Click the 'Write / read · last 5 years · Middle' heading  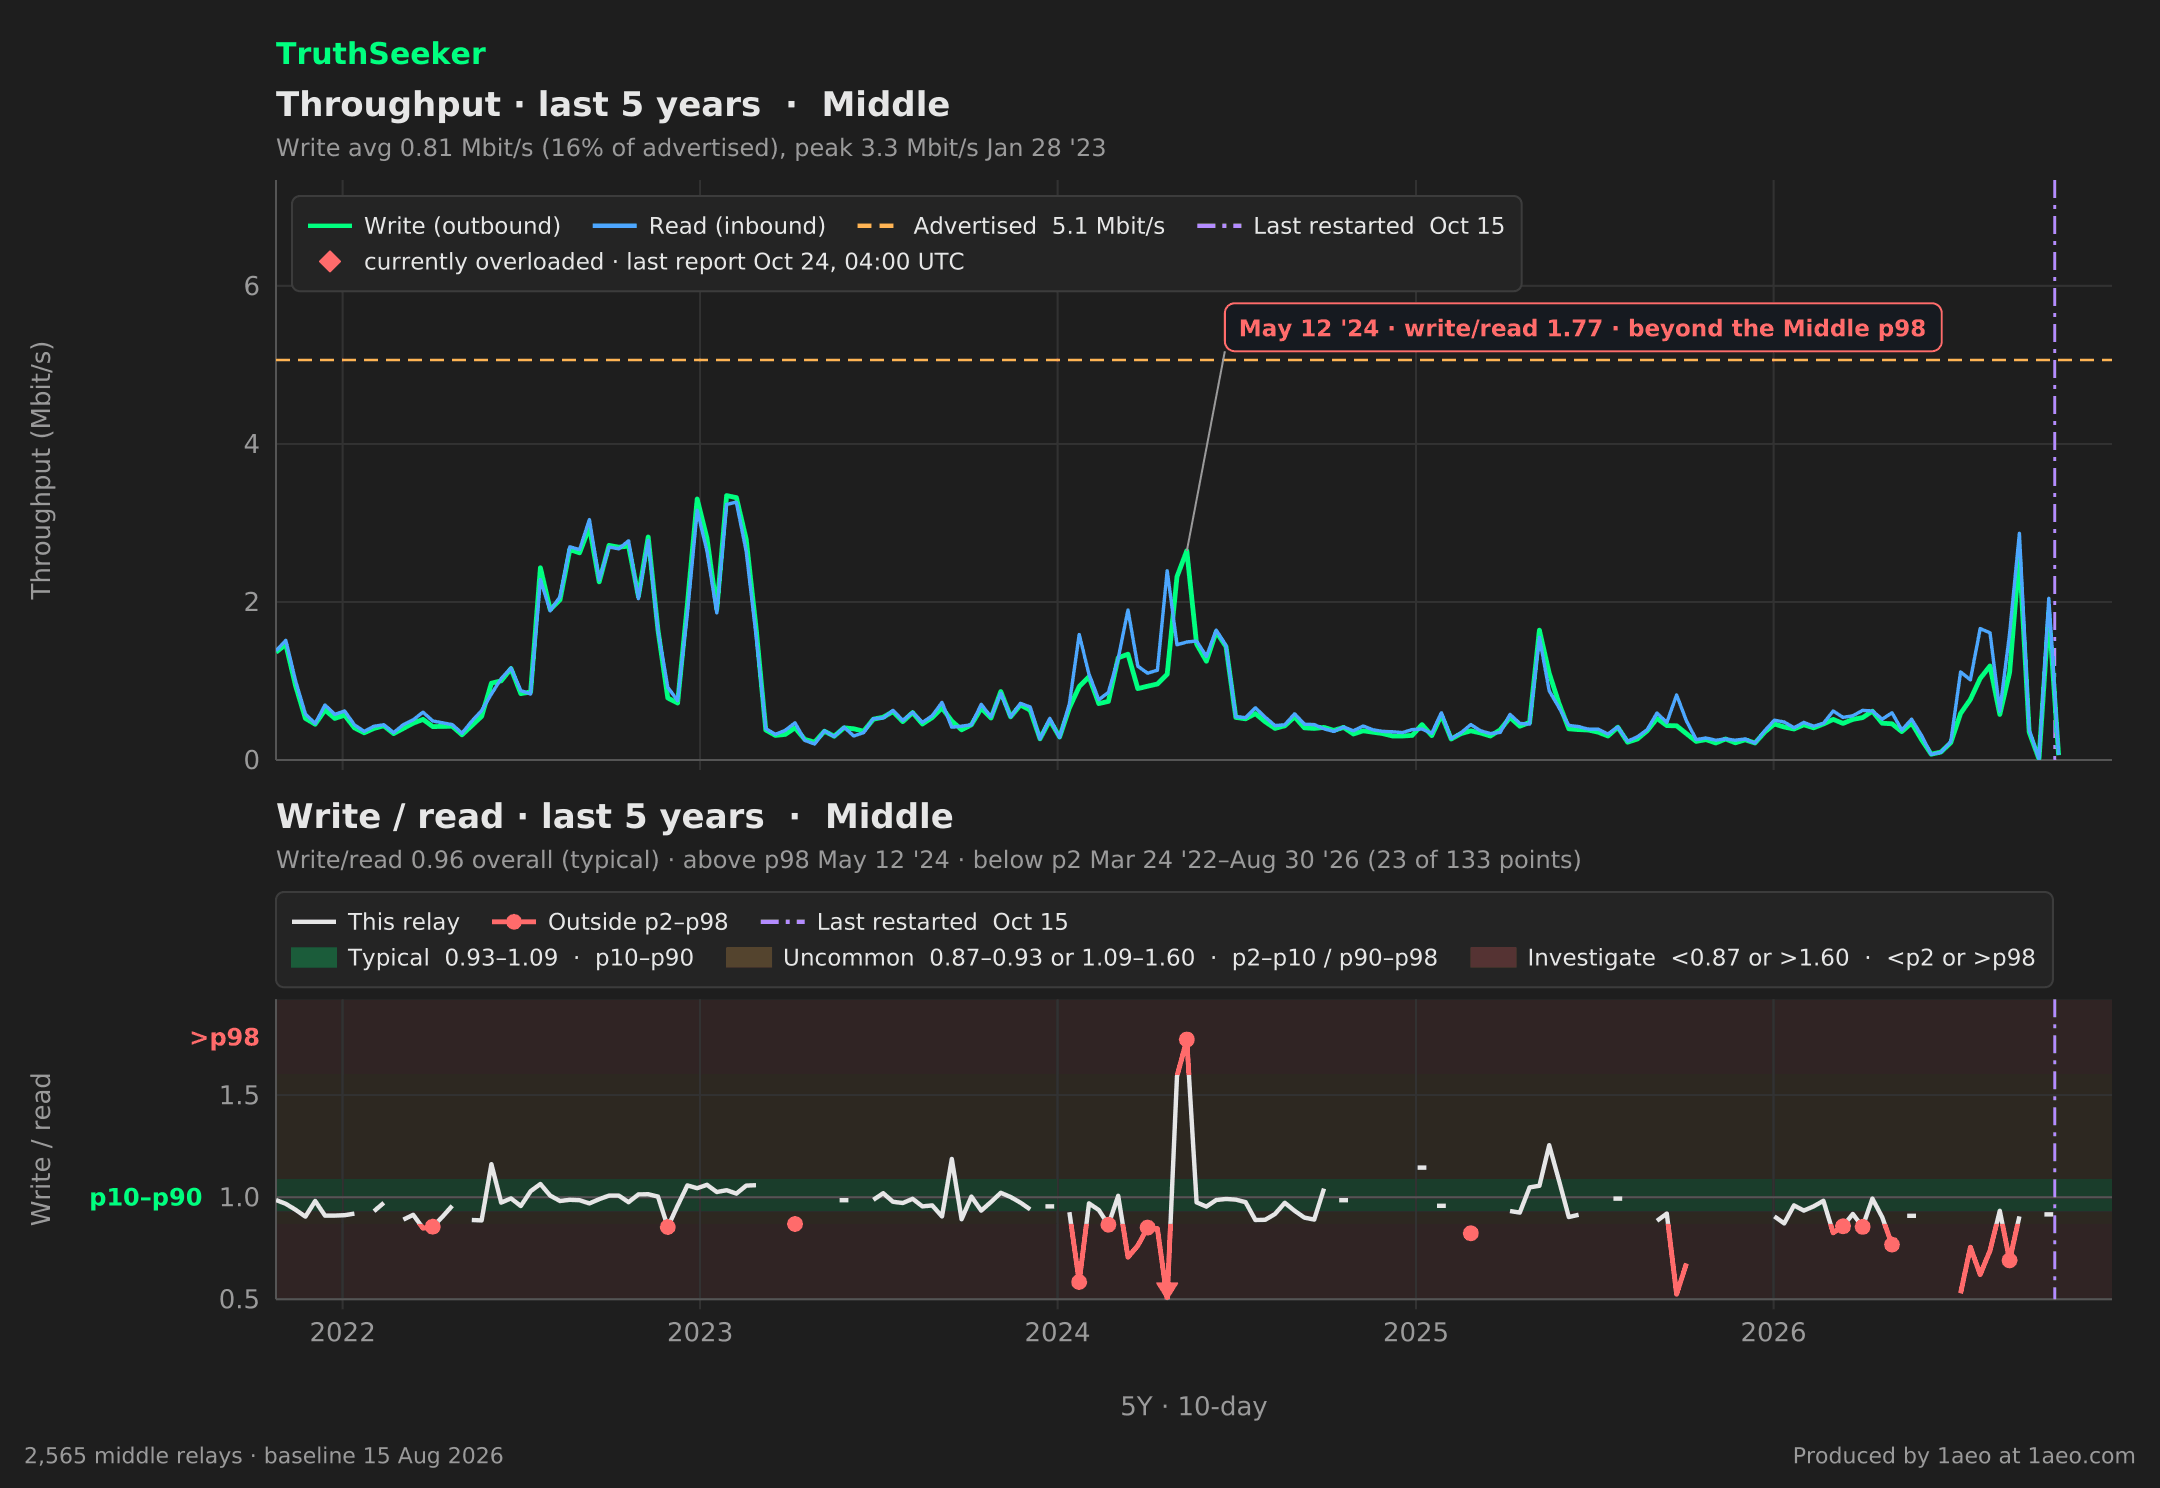point(614,817)
